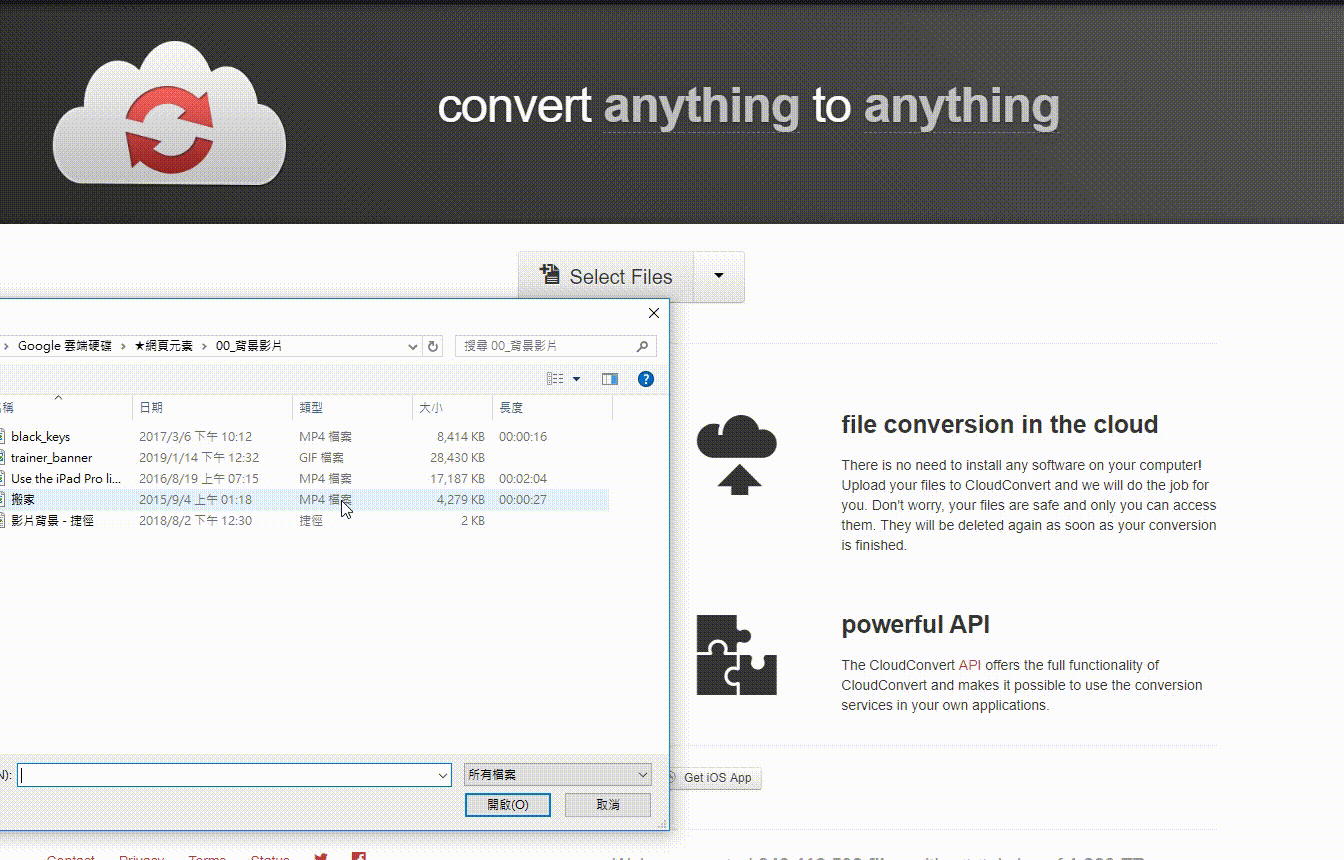Viewport: 1344px width, 860px height.
Task: Click the 00:02:04 duration cell
Action: click(x=523, y=479)
